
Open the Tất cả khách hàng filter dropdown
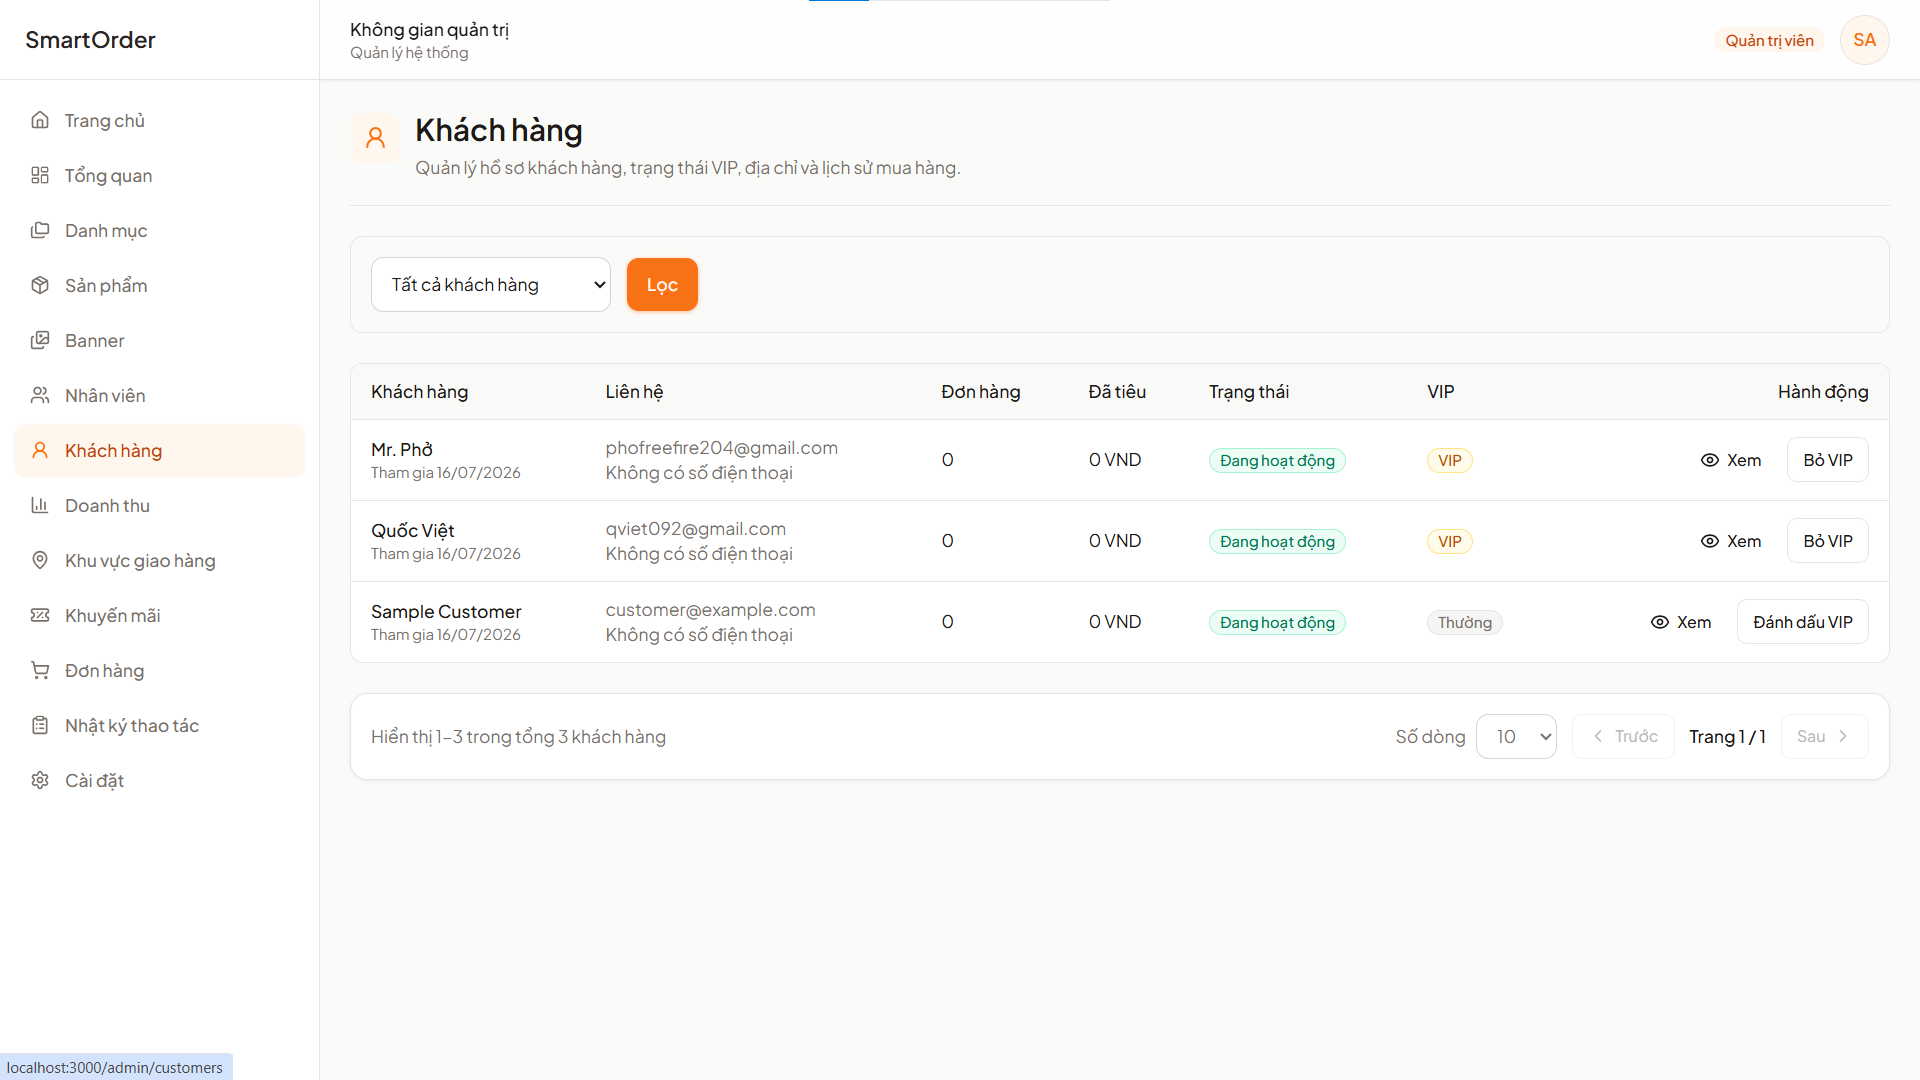490,285
